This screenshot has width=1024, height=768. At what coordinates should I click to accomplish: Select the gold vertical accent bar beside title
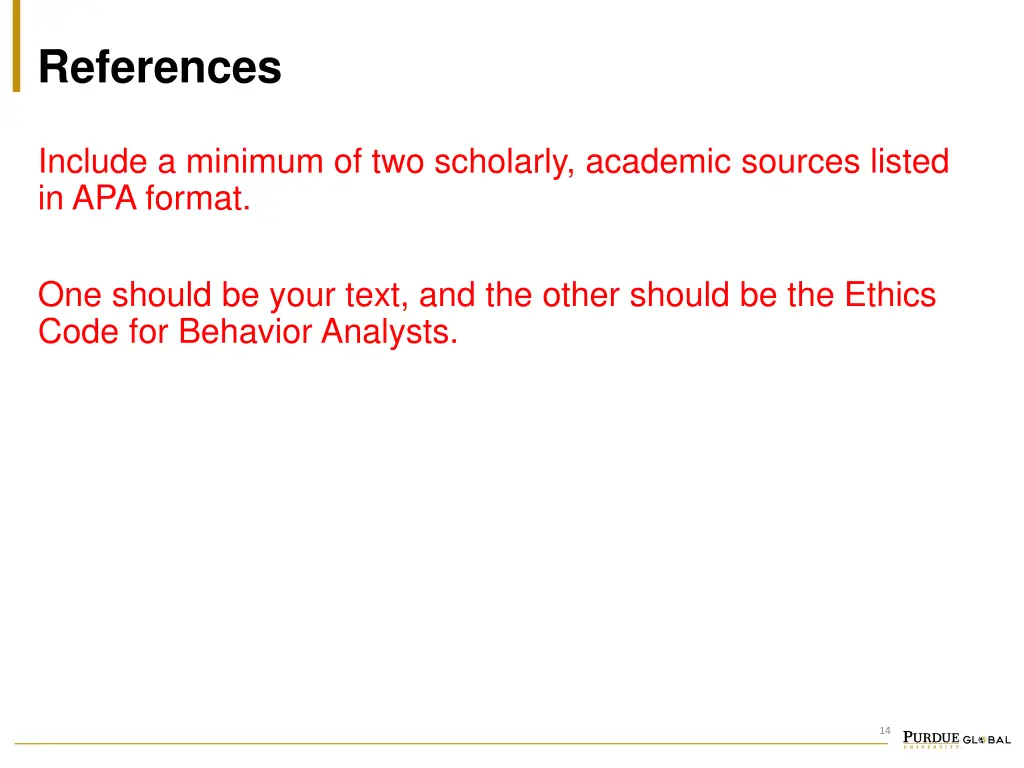pos(16,46)
